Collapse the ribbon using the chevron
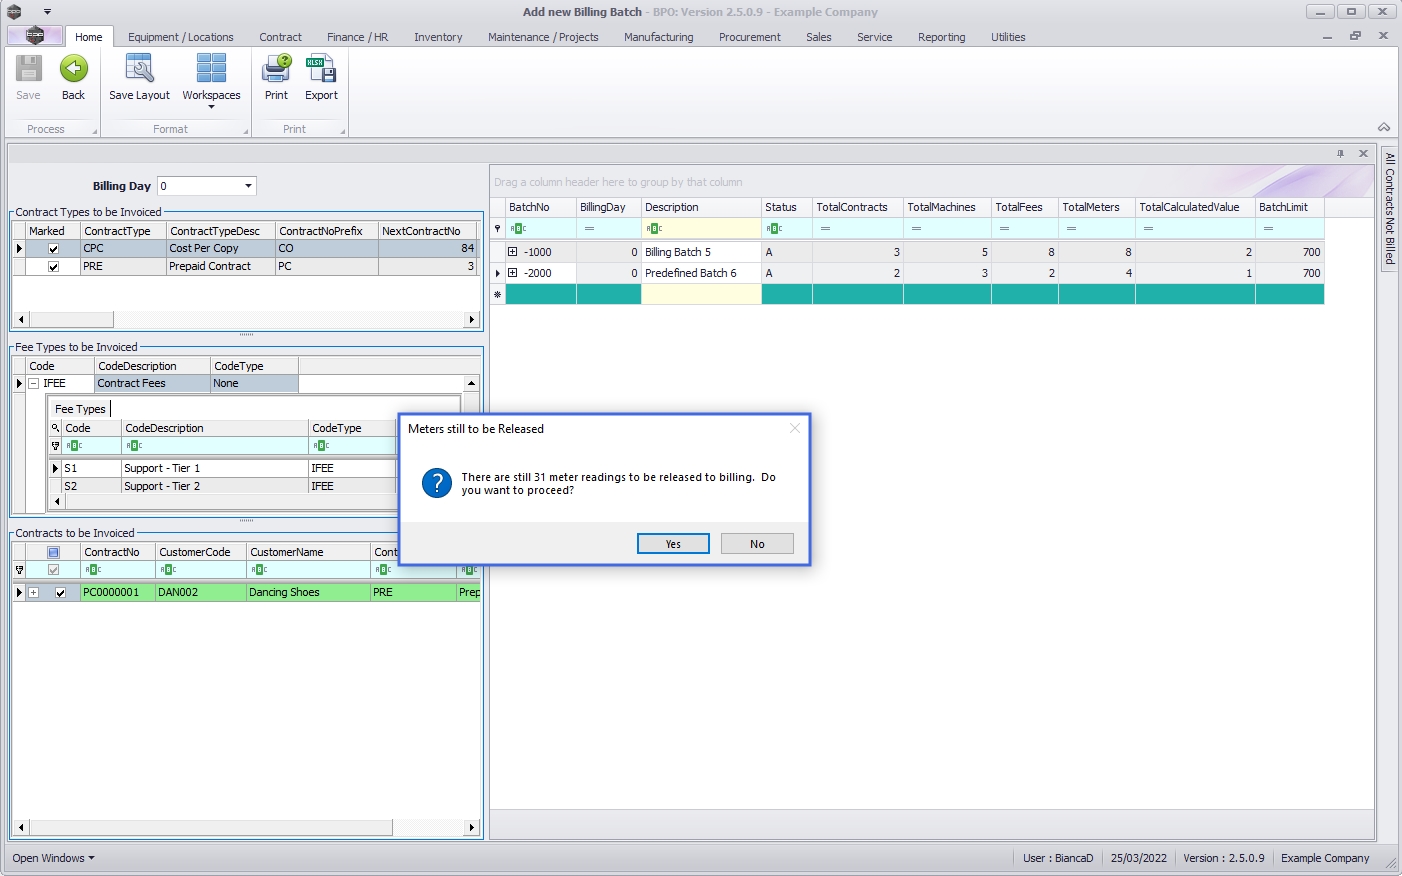The height and width of the screenshot is (876, 1402). click(x=1384, y=127)
